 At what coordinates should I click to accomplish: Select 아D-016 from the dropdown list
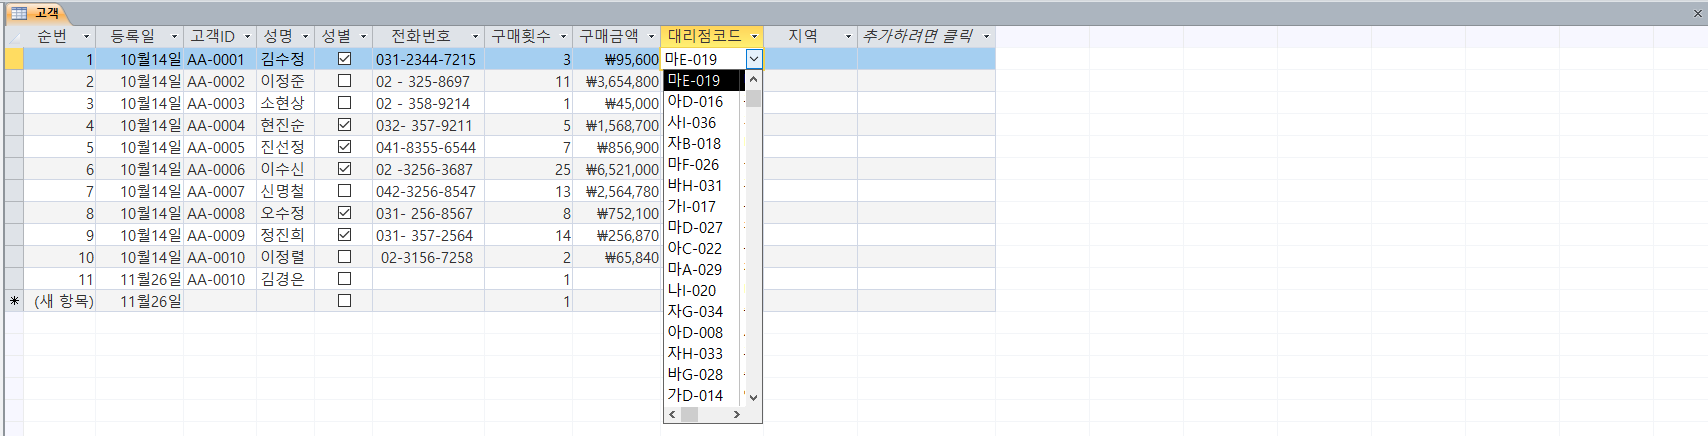click(695, 101)
